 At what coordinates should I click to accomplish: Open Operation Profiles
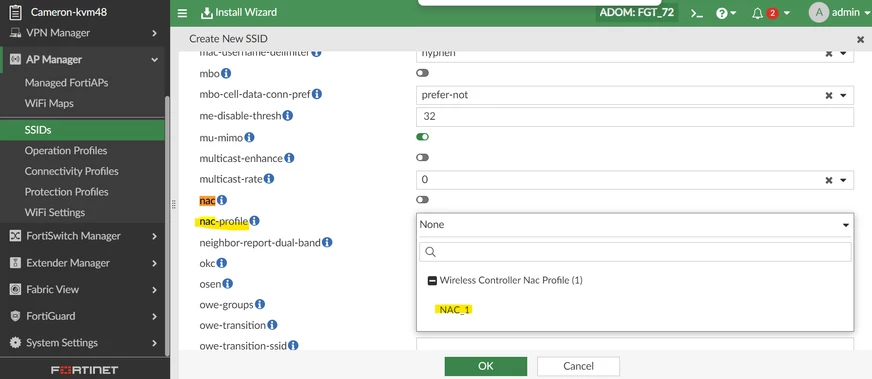[66, 151]
